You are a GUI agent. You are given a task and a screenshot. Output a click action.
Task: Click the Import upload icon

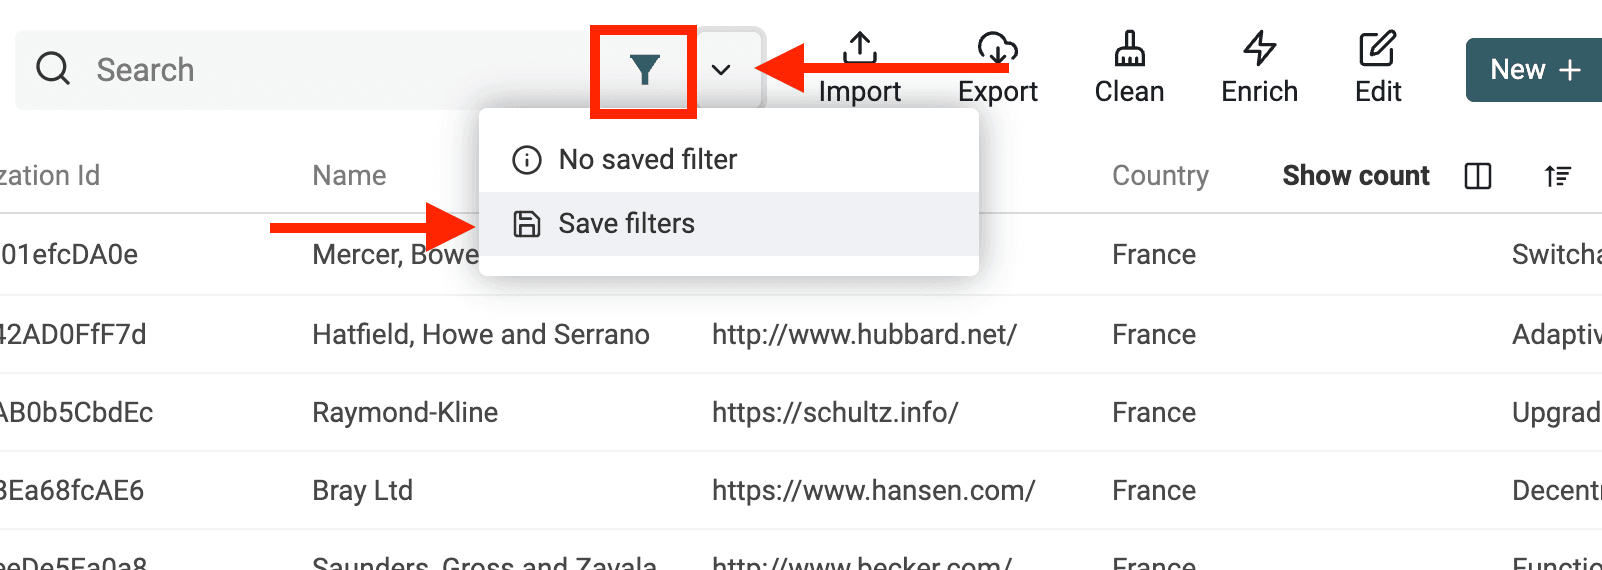click(859, 48)
